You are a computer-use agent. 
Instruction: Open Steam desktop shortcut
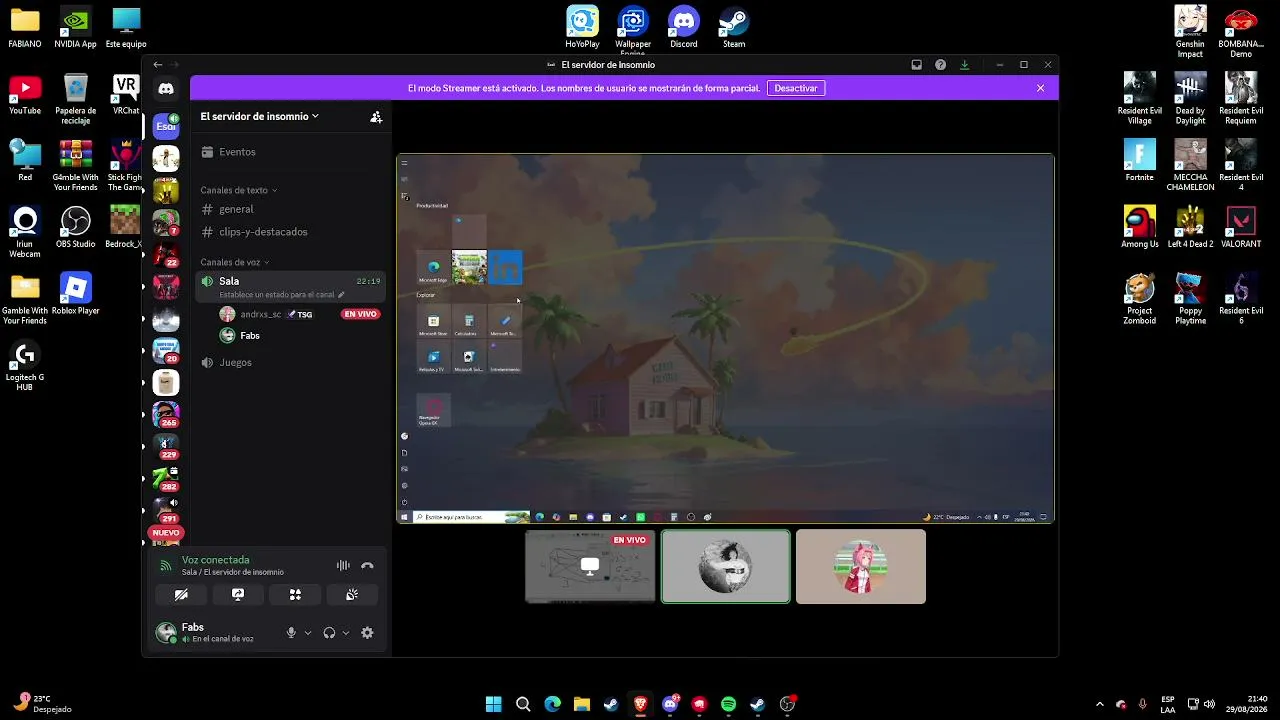(734, 27)
